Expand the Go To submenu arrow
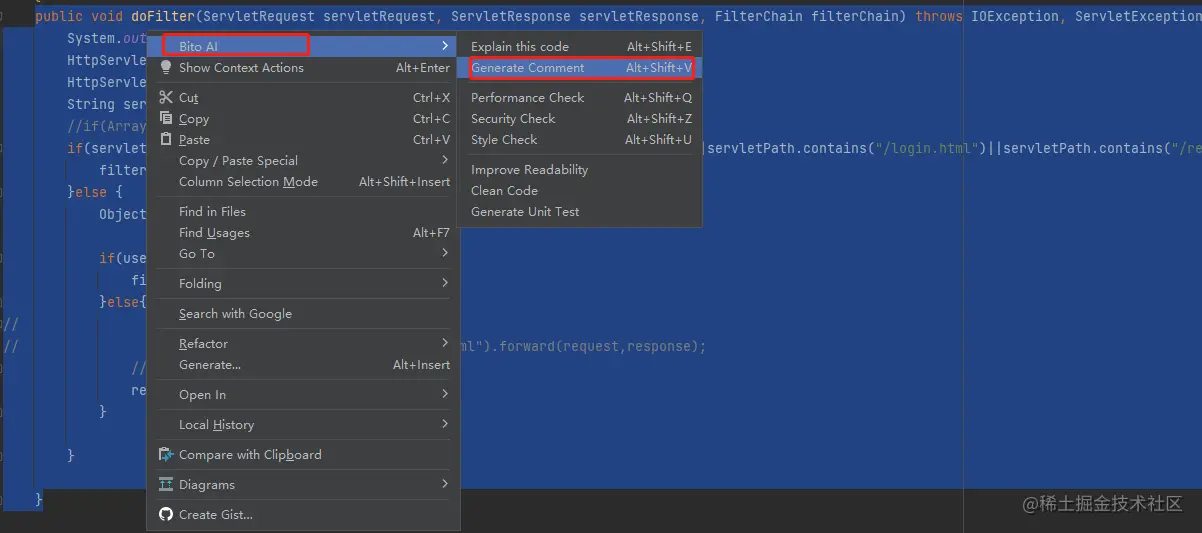Viewport: 1202px width, 533px height. (x=445, y=253)
